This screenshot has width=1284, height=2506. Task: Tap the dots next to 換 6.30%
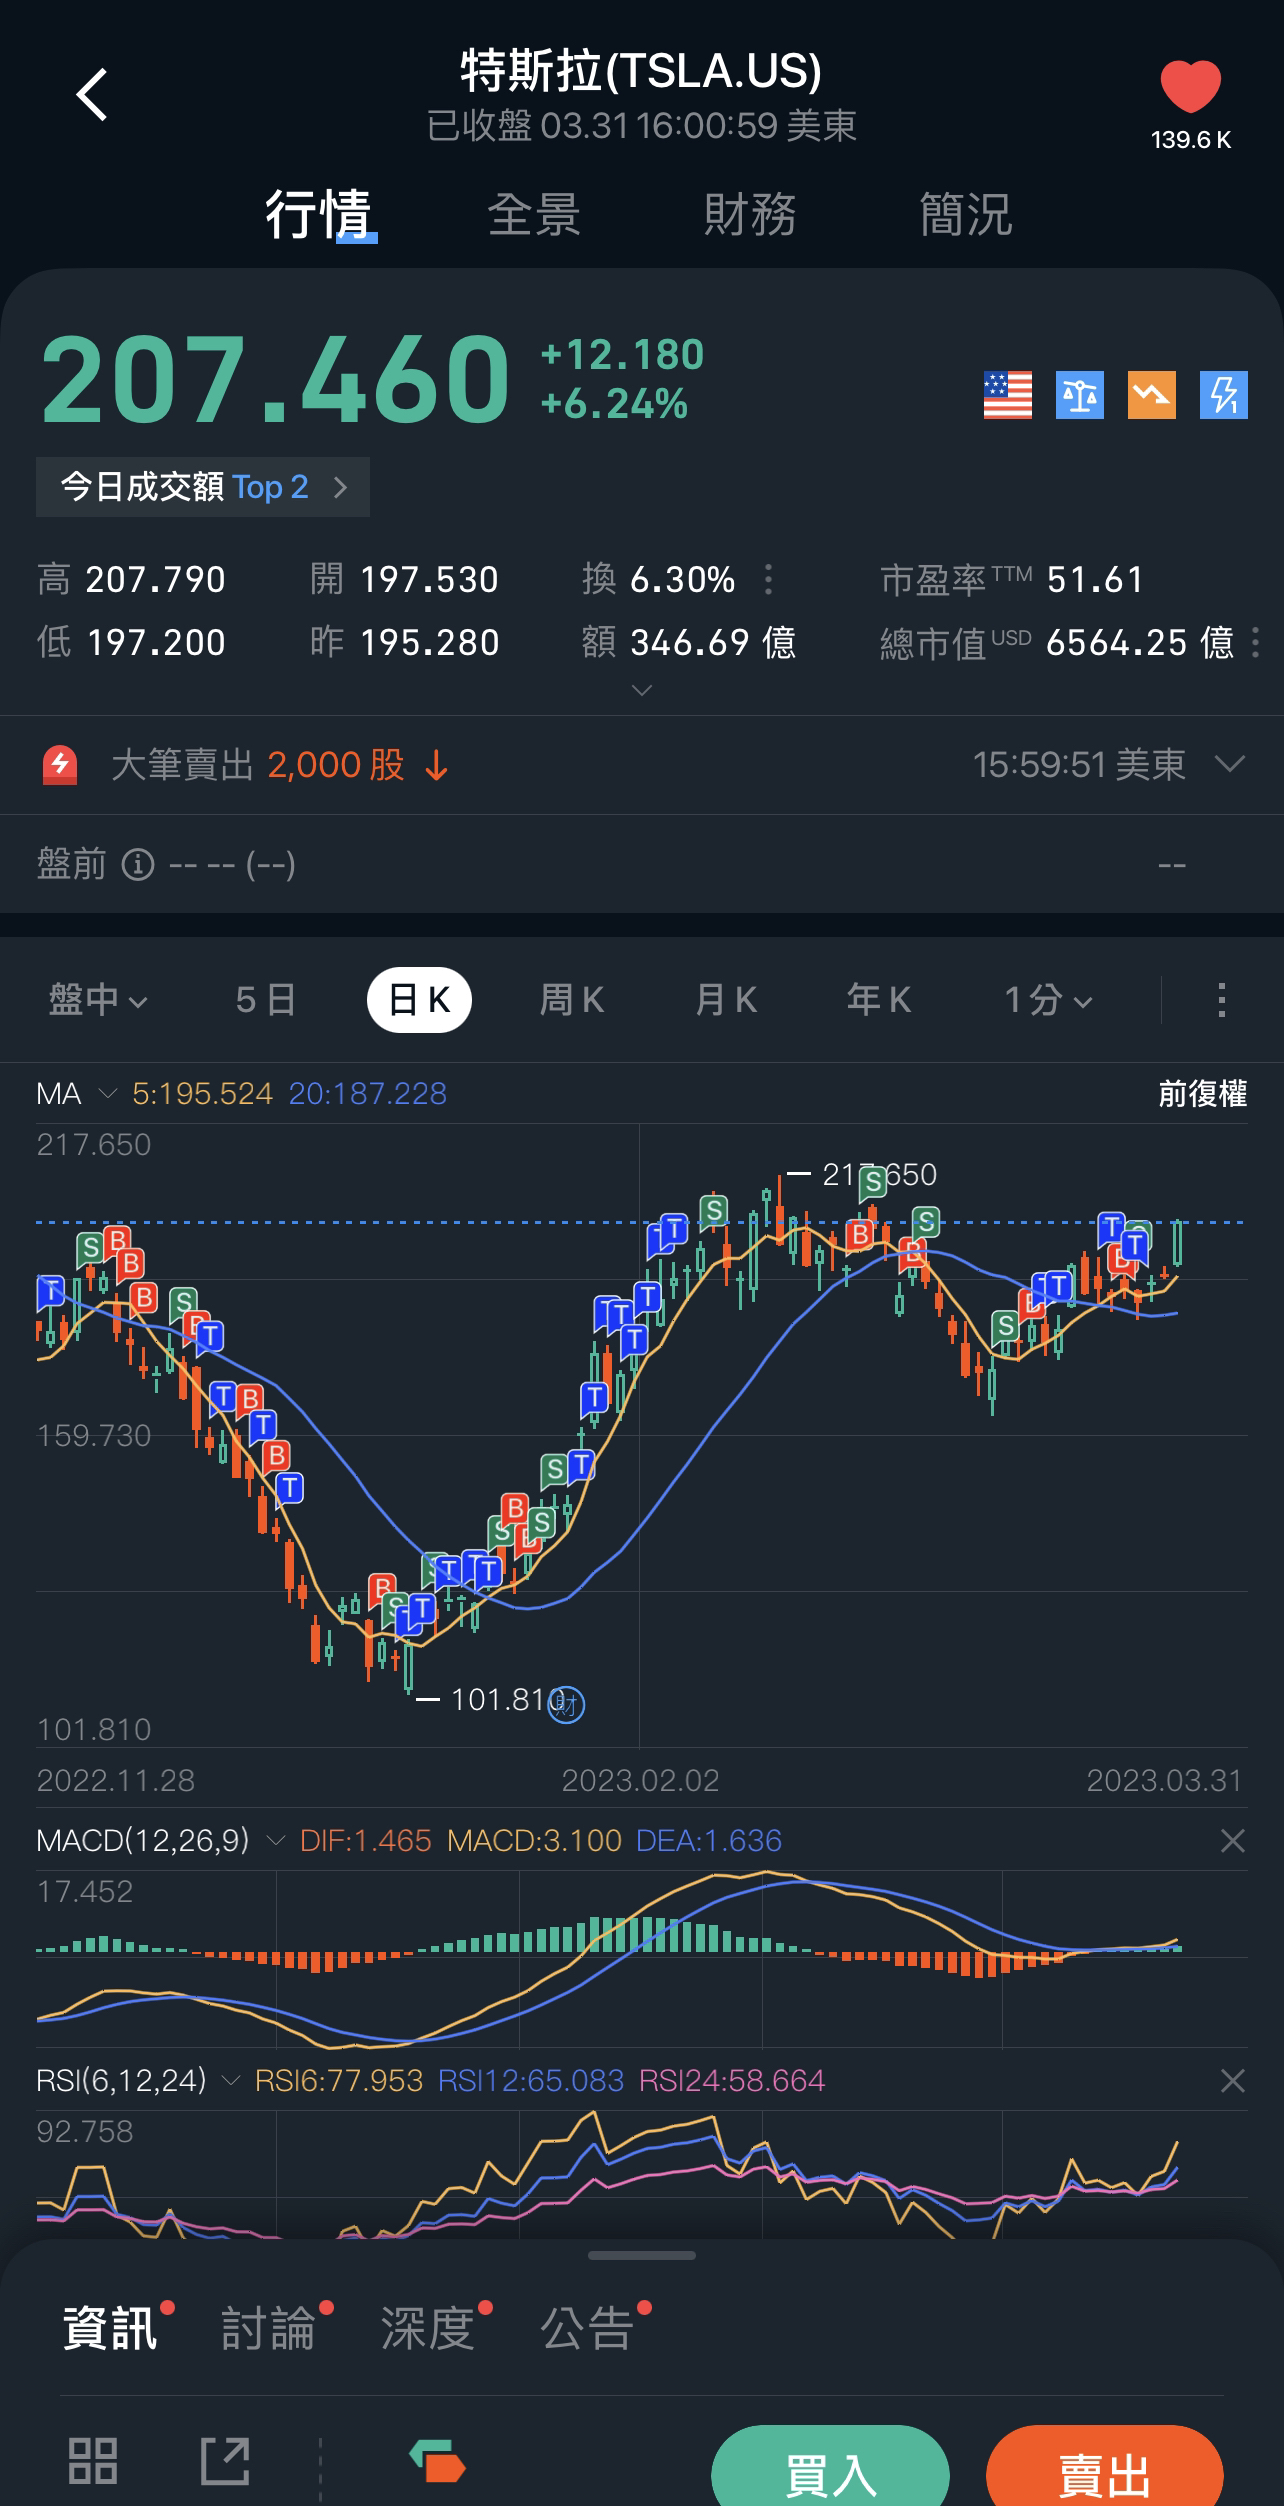(768, 579)
